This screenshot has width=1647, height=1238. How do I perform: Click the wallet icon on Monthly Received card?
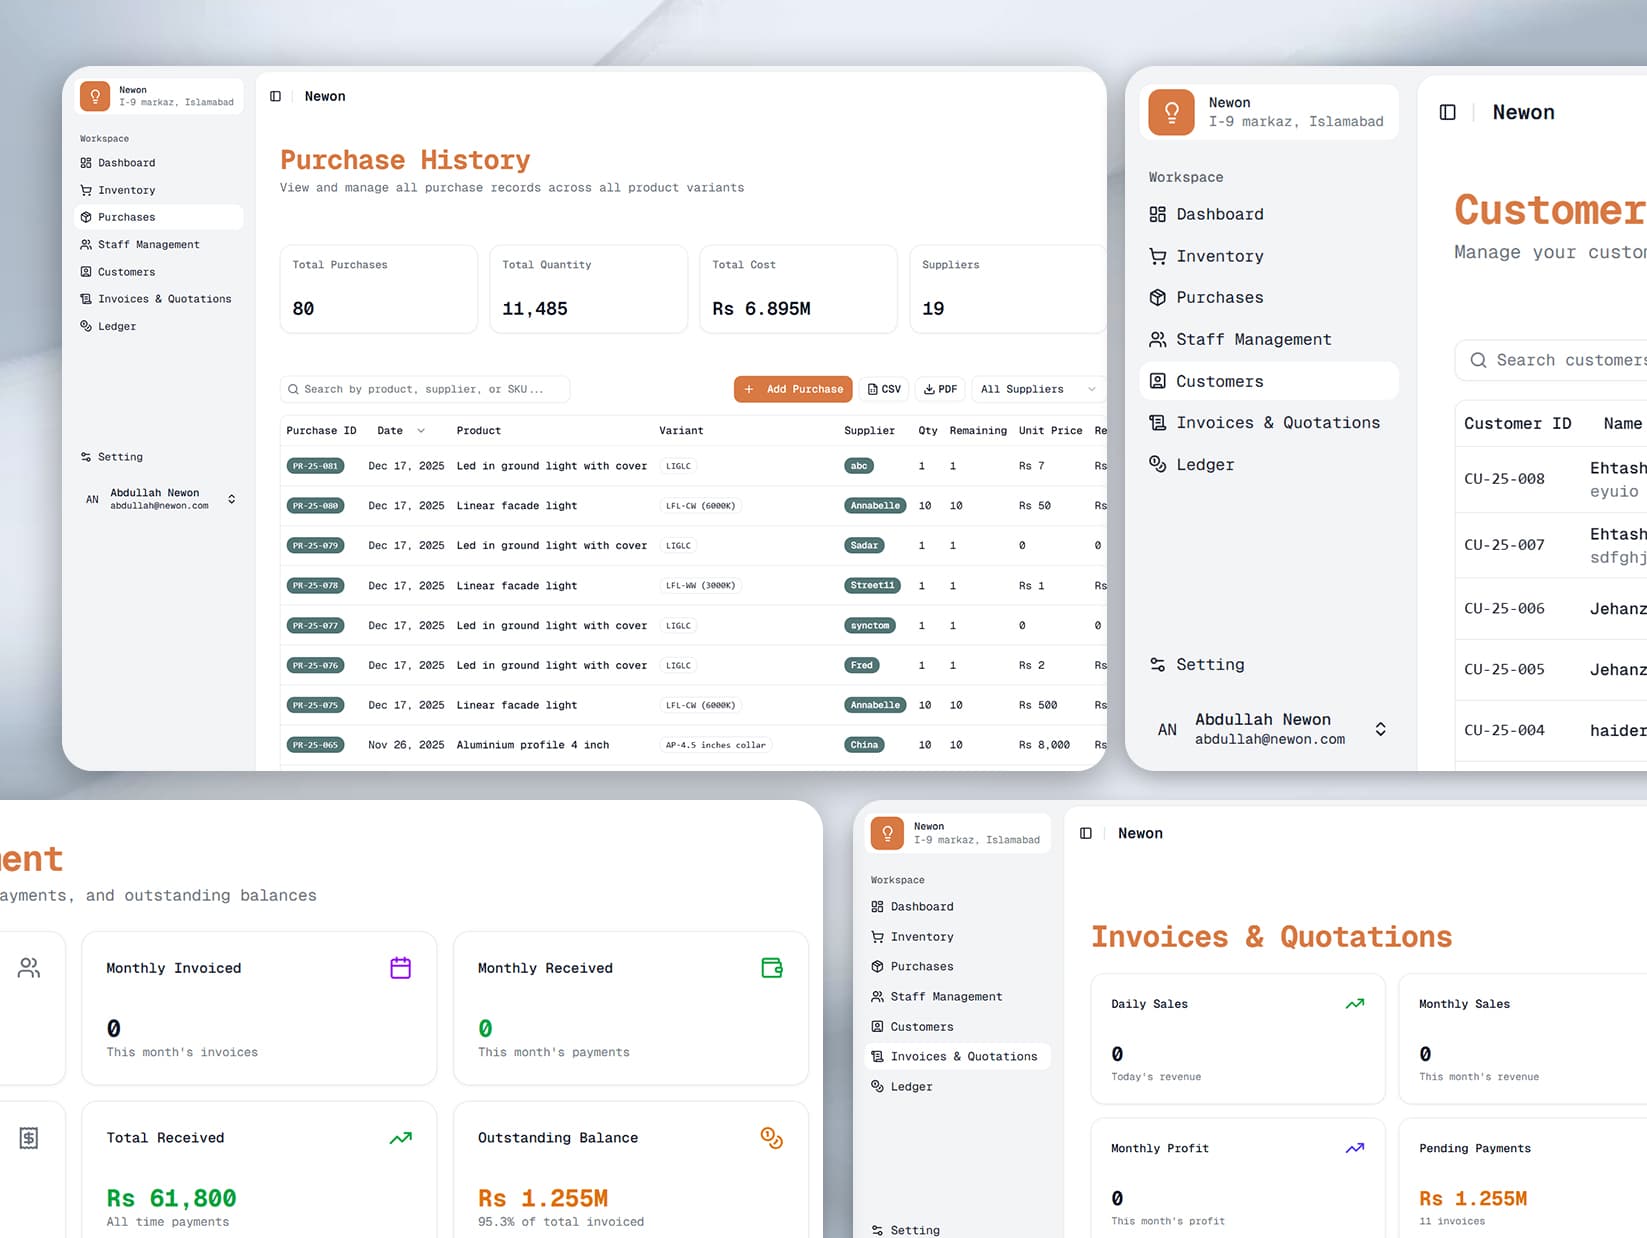click(x=771, y=967)
